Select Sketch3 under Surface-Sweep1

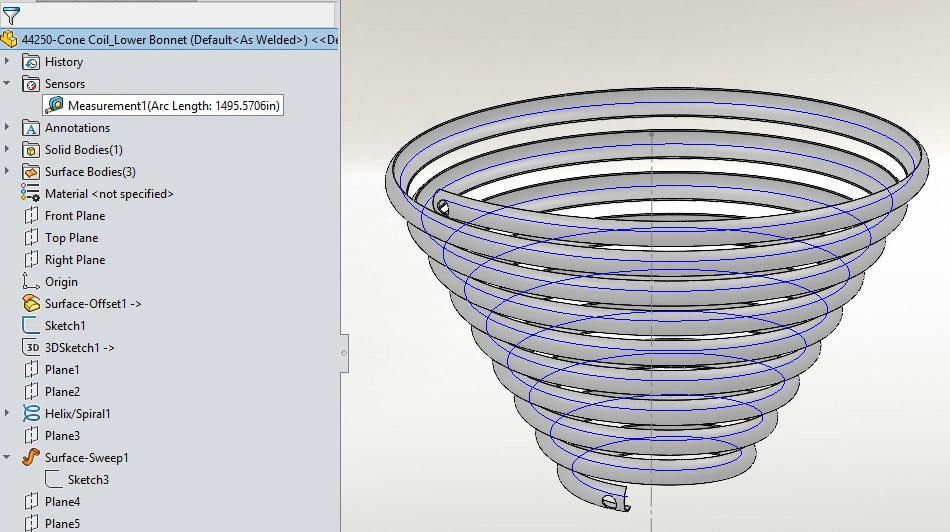(88, 480)
